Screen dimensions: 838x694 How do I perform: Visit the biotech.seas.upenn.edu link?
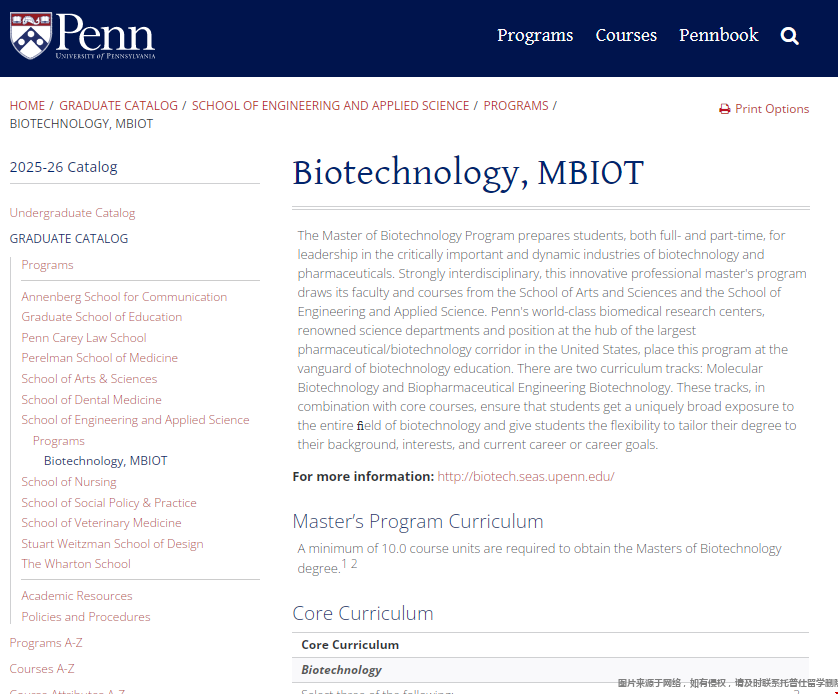(x=526, y=476)
